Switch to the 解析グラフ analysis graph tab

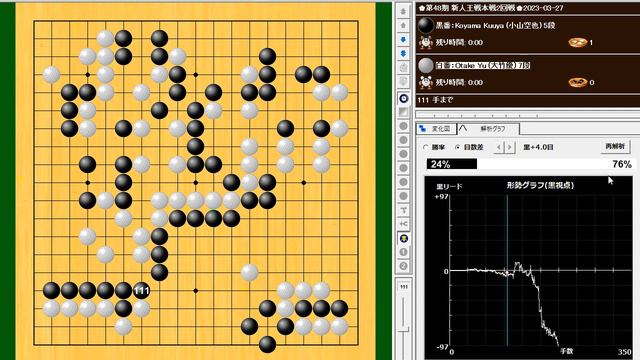click(x=489, y=129)
